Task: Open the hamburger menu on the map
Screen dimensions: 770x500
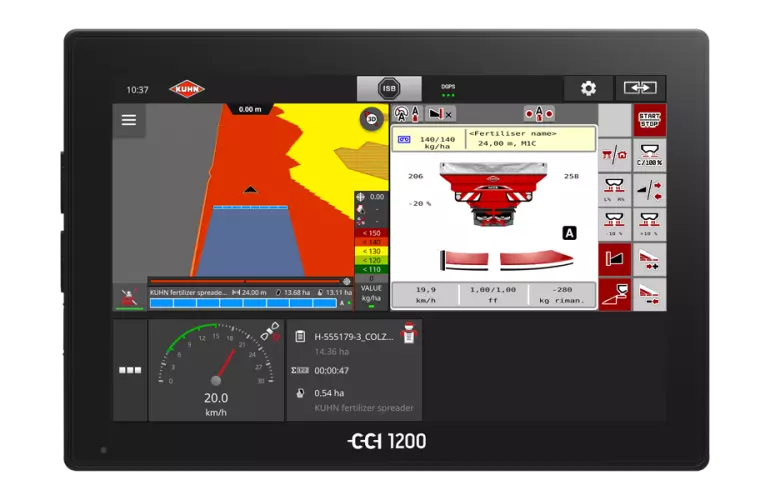Action: [x=129, y=120]
